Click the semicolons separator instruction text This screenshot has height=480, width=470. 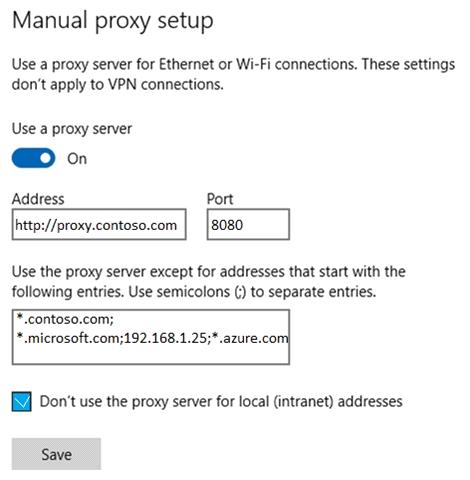(252, 292)
